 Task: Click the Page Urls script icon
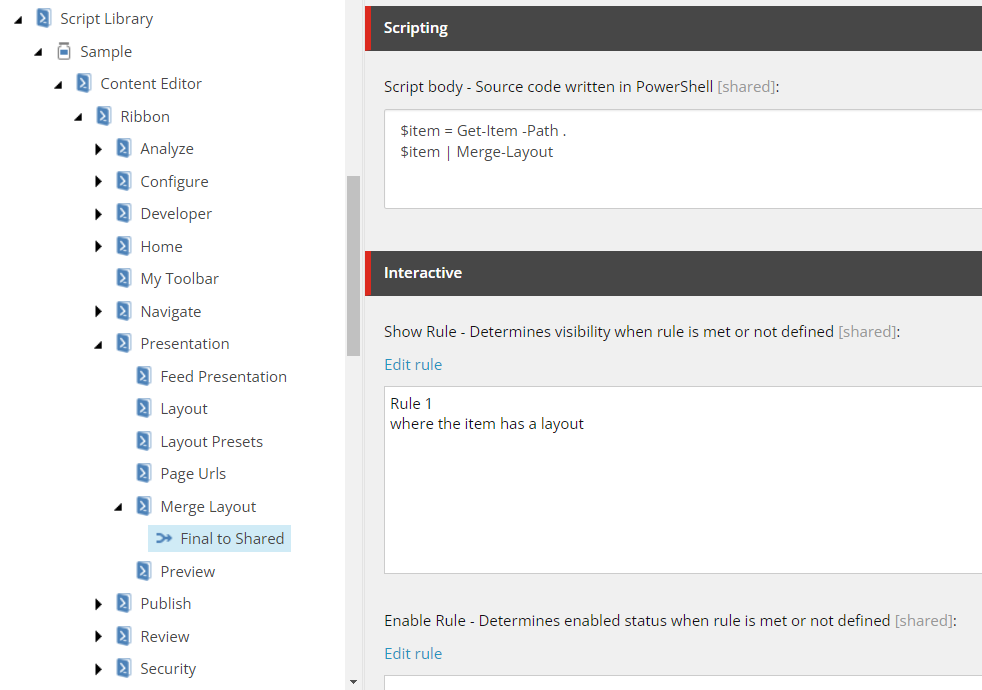(143, 473)
